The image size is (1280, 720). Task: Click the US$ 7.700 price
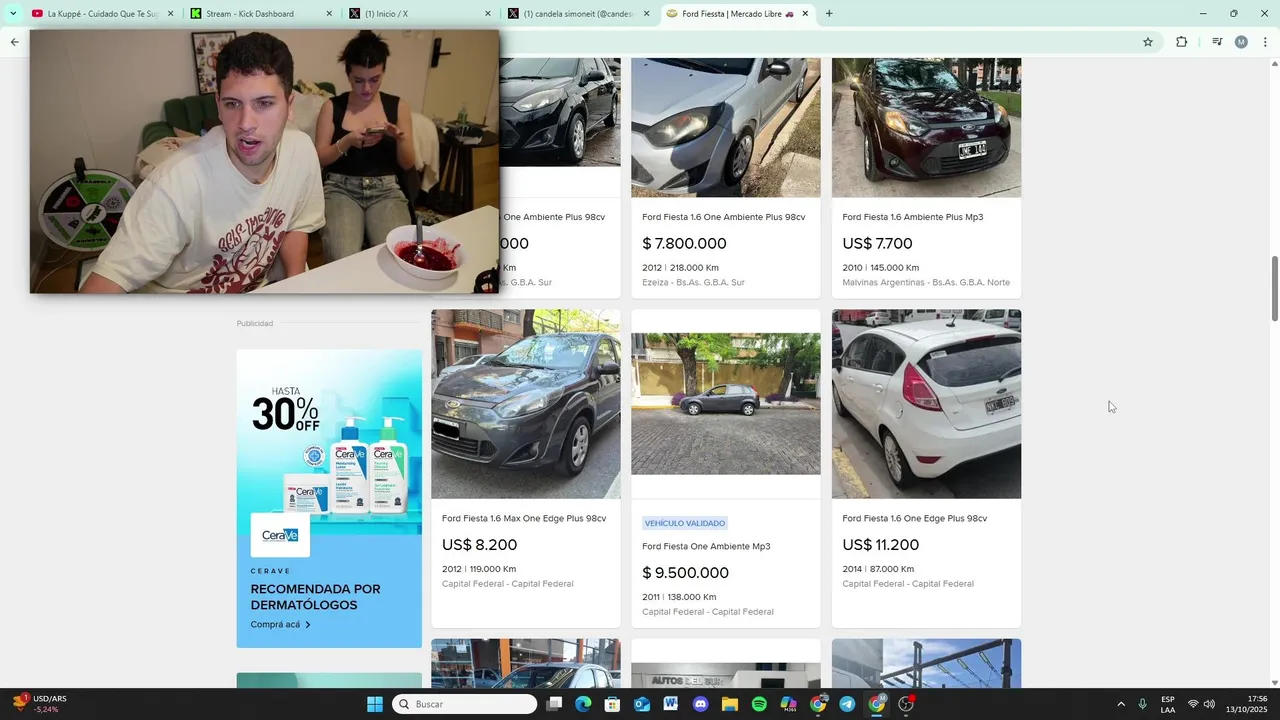click(x=877, y=243)
